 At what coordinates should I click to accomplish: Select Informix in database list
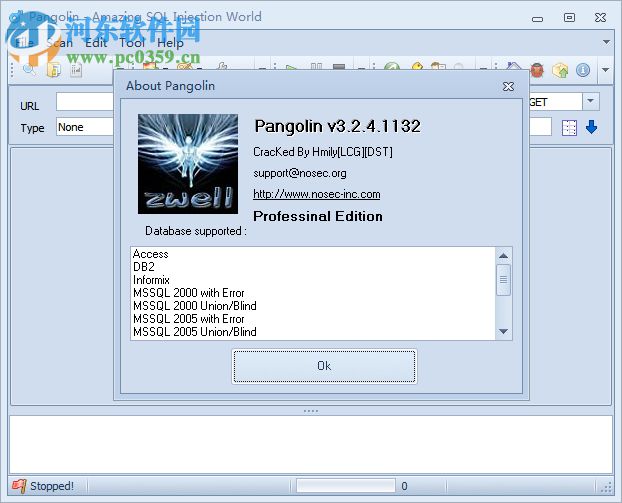tap(151, 280)
